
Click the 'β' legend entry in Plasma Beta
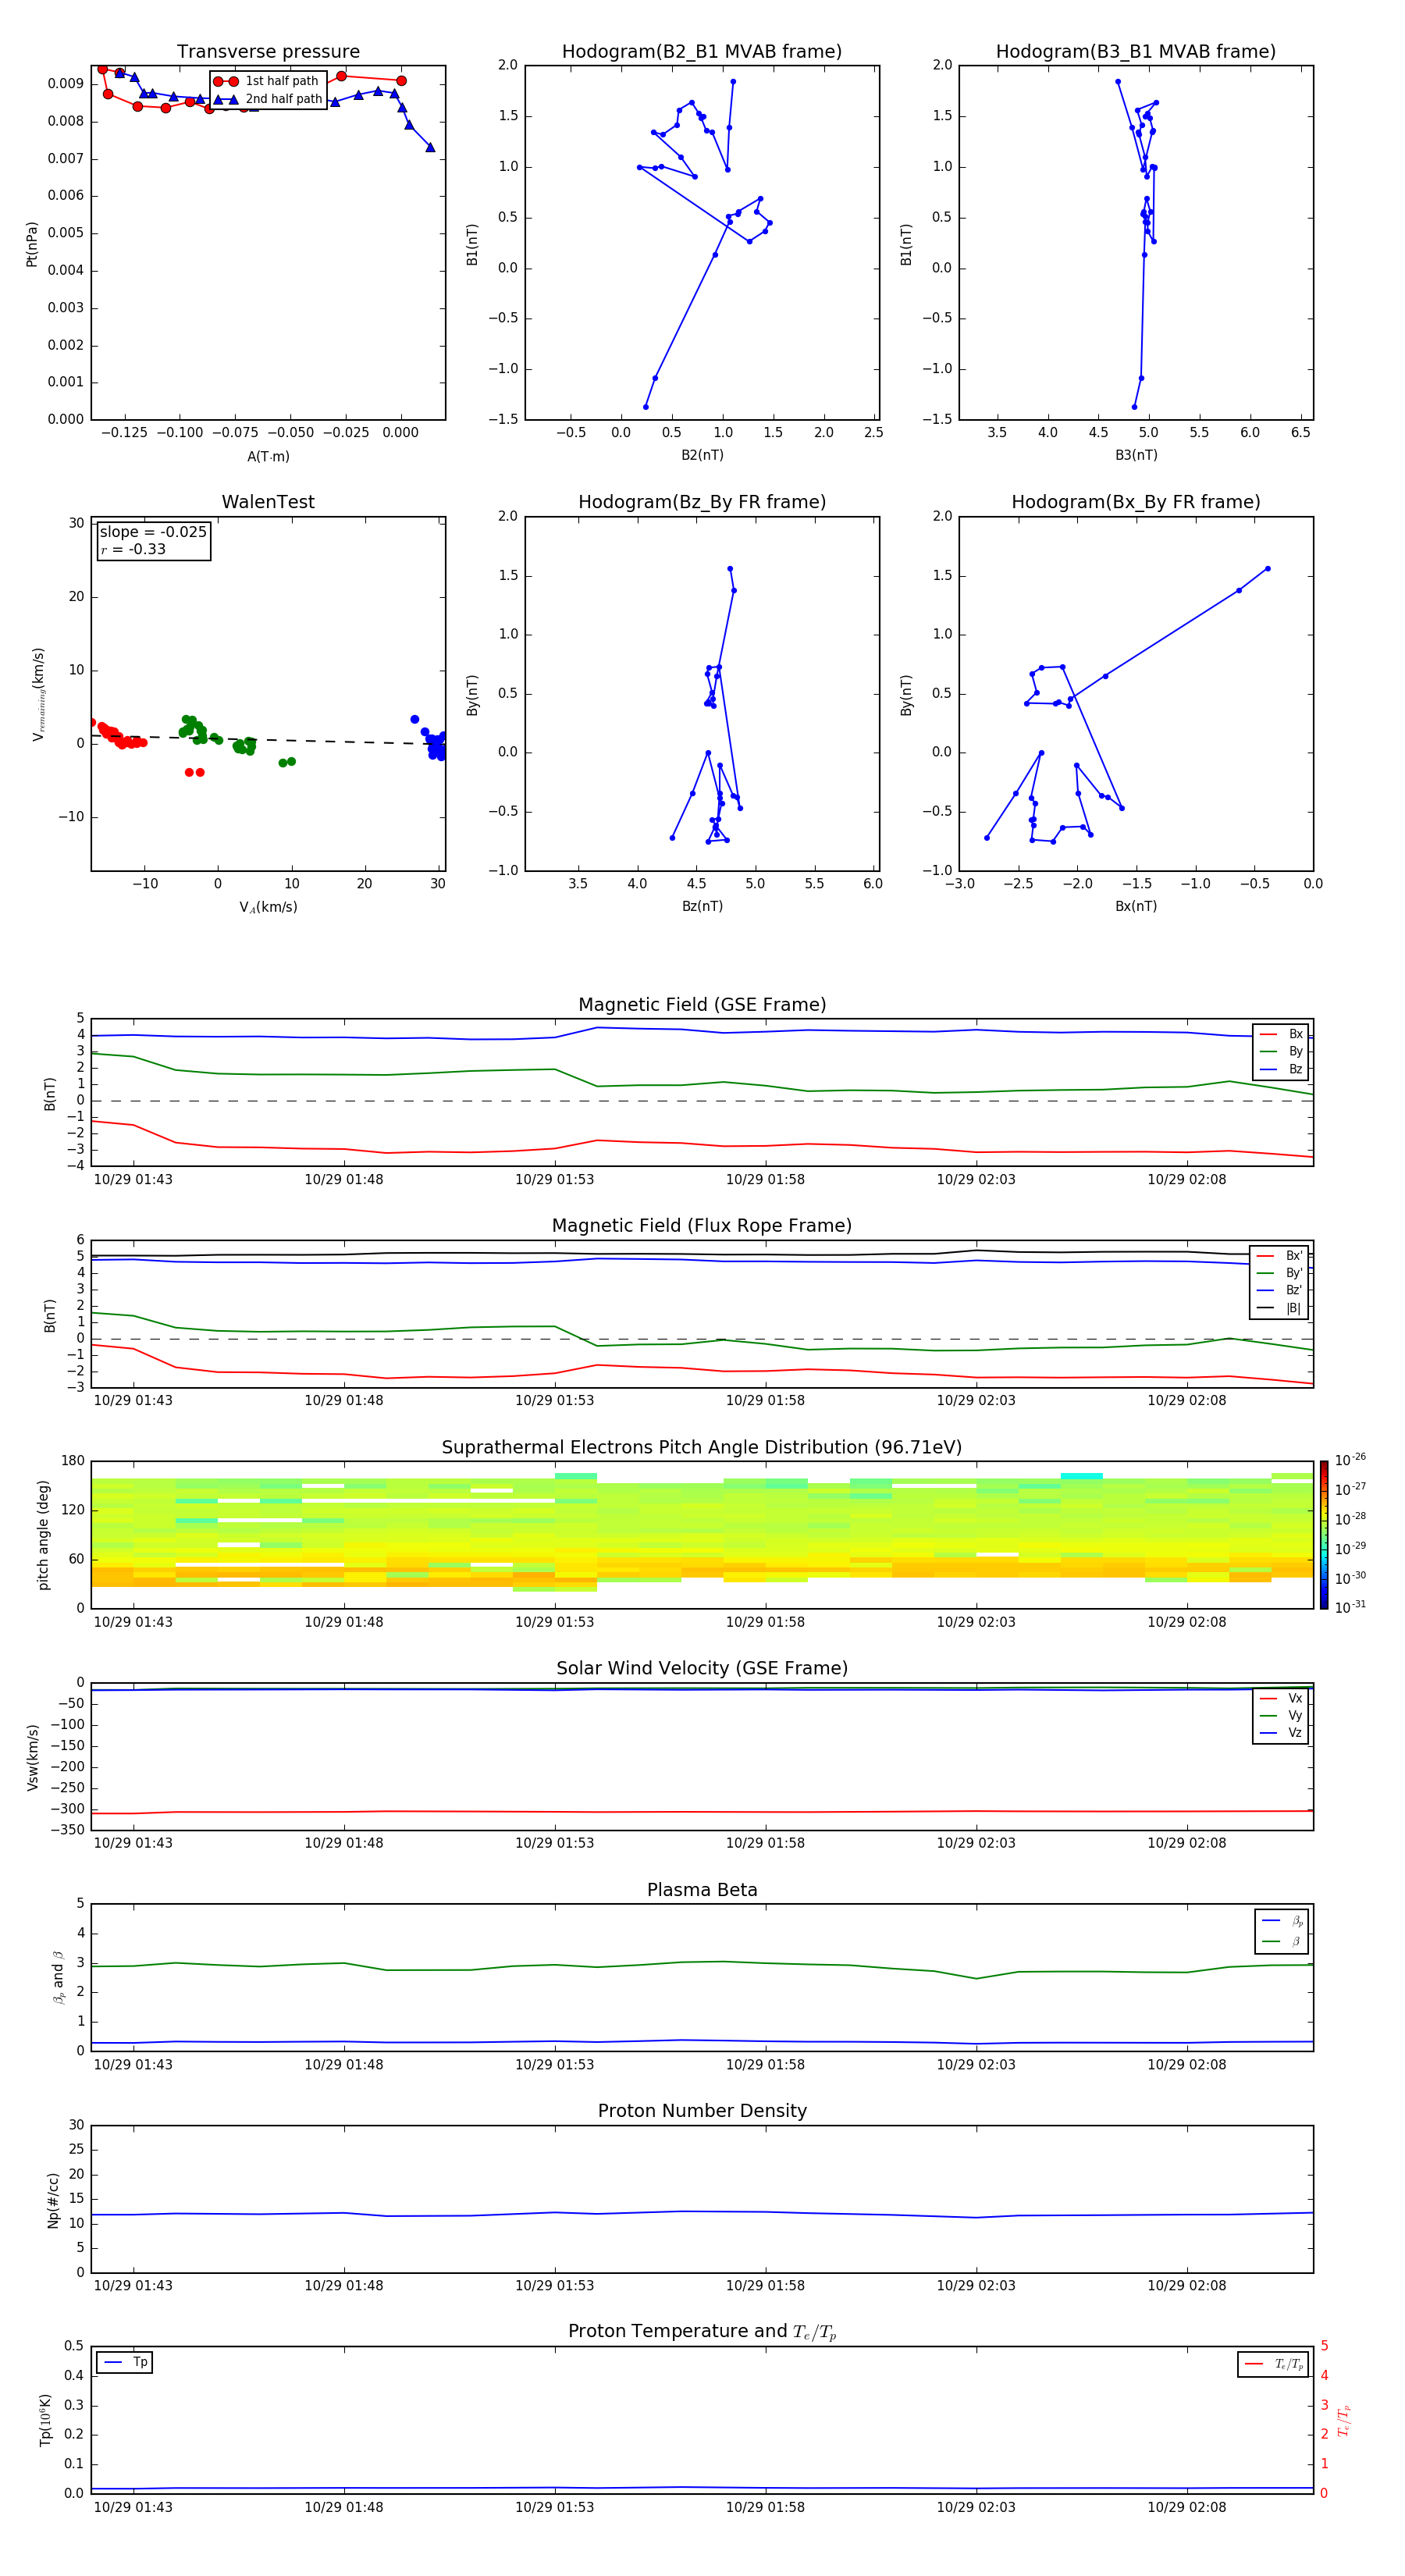(x=1282, y=1941)
